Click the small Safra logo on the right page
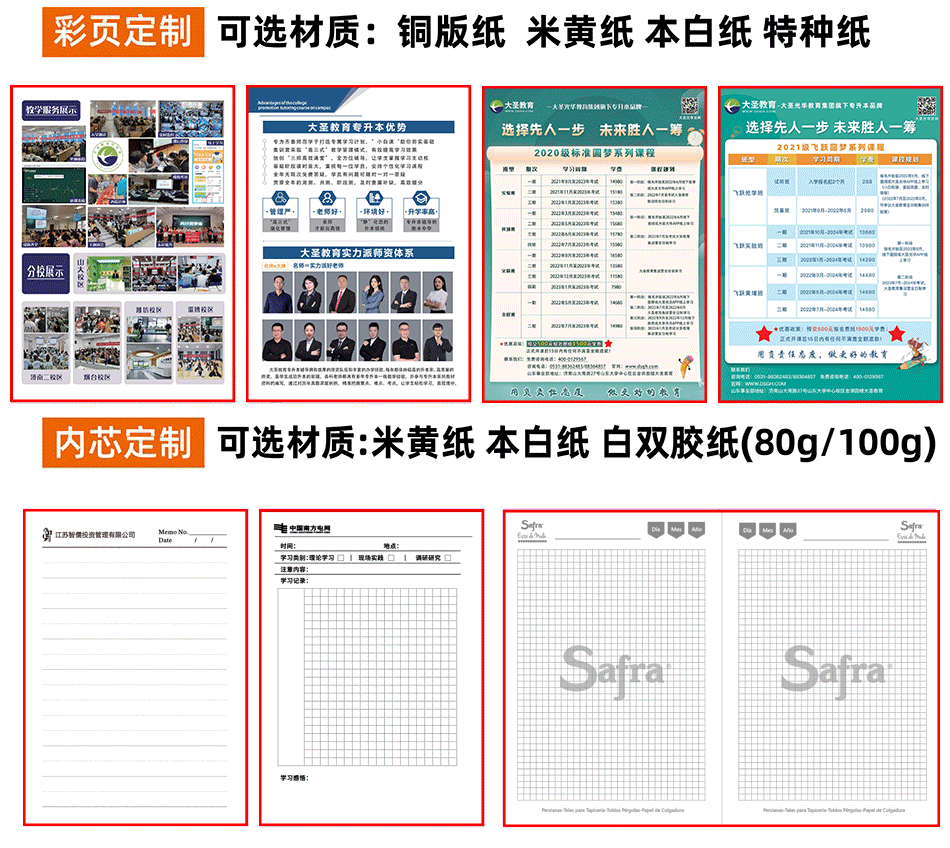 911,530
